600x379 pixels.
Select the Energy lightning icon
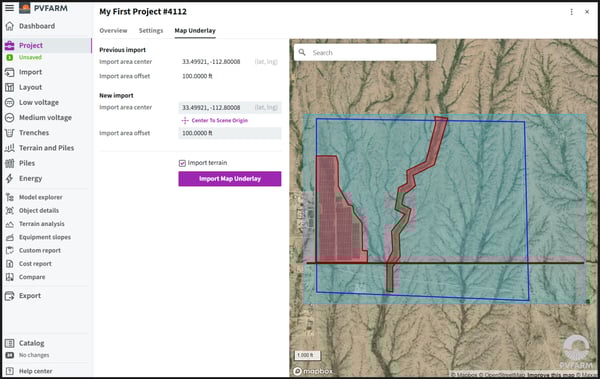click(x=10, y=178)
